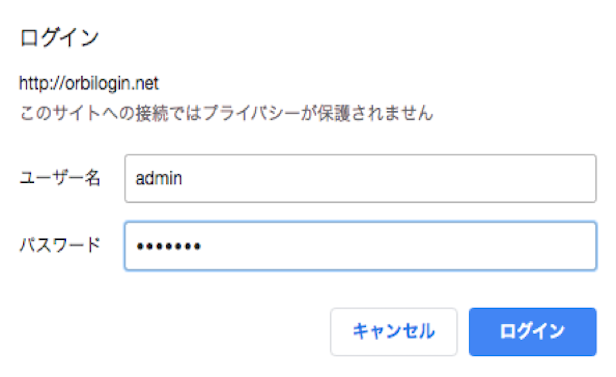Select the highlighted password box
The width and height of the screenshot is (616, 377).
(x=360, y=246)
